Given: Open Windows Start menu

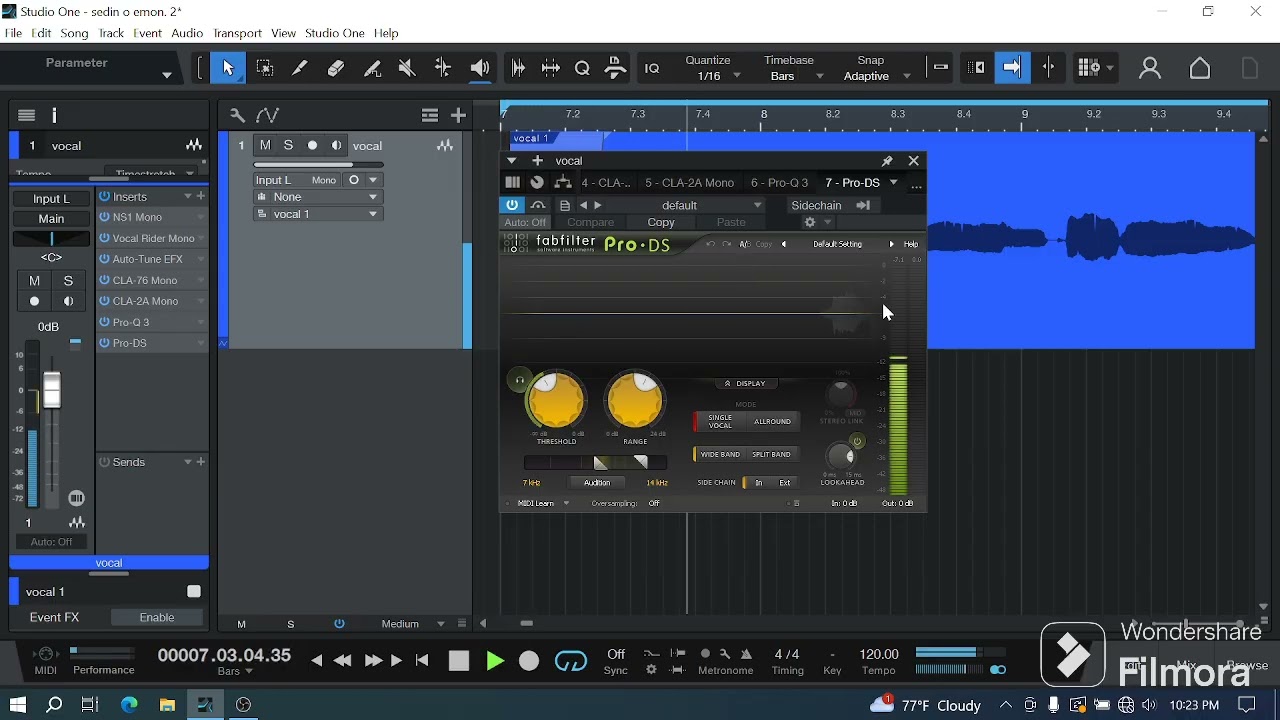Looking at the screenshot, I should tap(17, 705).
